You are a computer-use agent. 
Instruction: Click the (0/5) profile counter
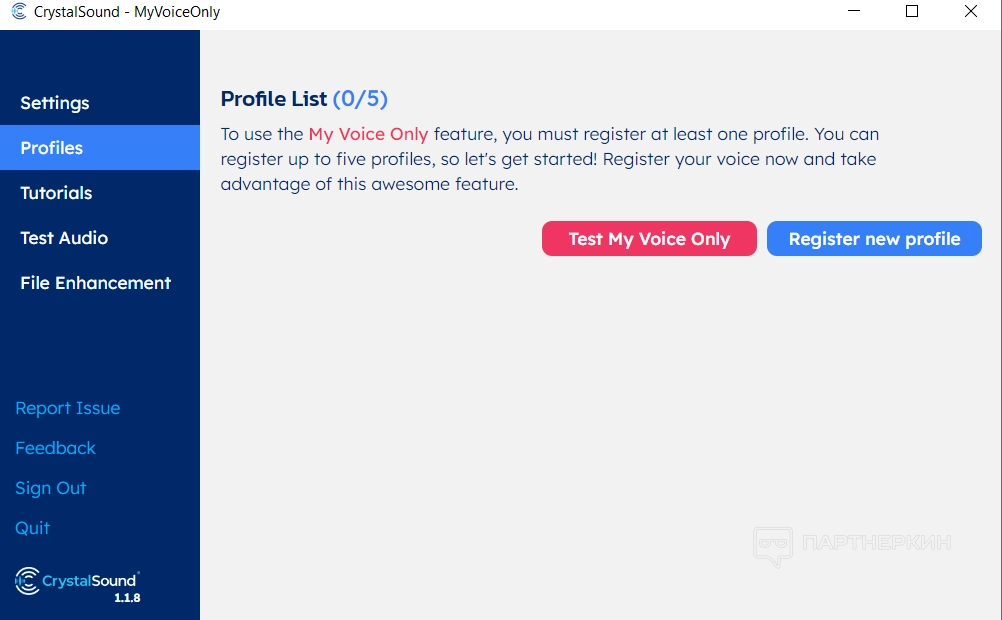[360, 99]
